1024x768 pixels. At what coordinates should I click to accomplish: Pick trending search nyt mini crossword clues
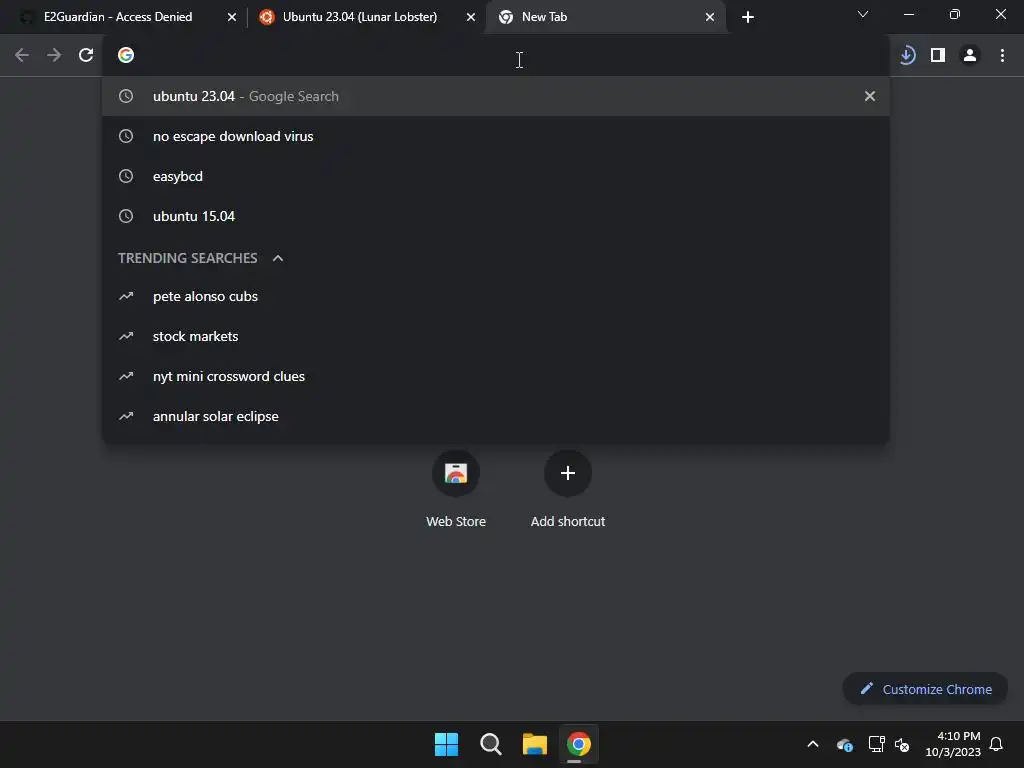496,376
